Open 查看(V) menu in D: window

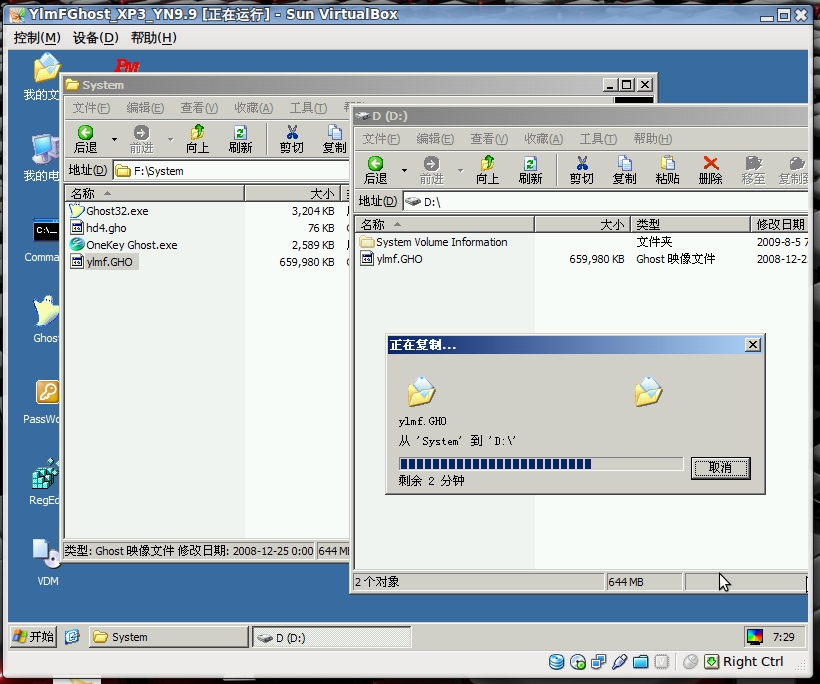tap(489, 139)
